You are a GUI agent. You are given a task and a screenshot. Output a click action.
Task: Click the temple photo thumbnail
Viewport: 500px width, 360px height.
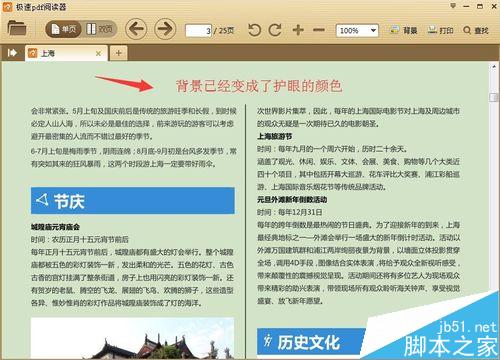point(133,338)
